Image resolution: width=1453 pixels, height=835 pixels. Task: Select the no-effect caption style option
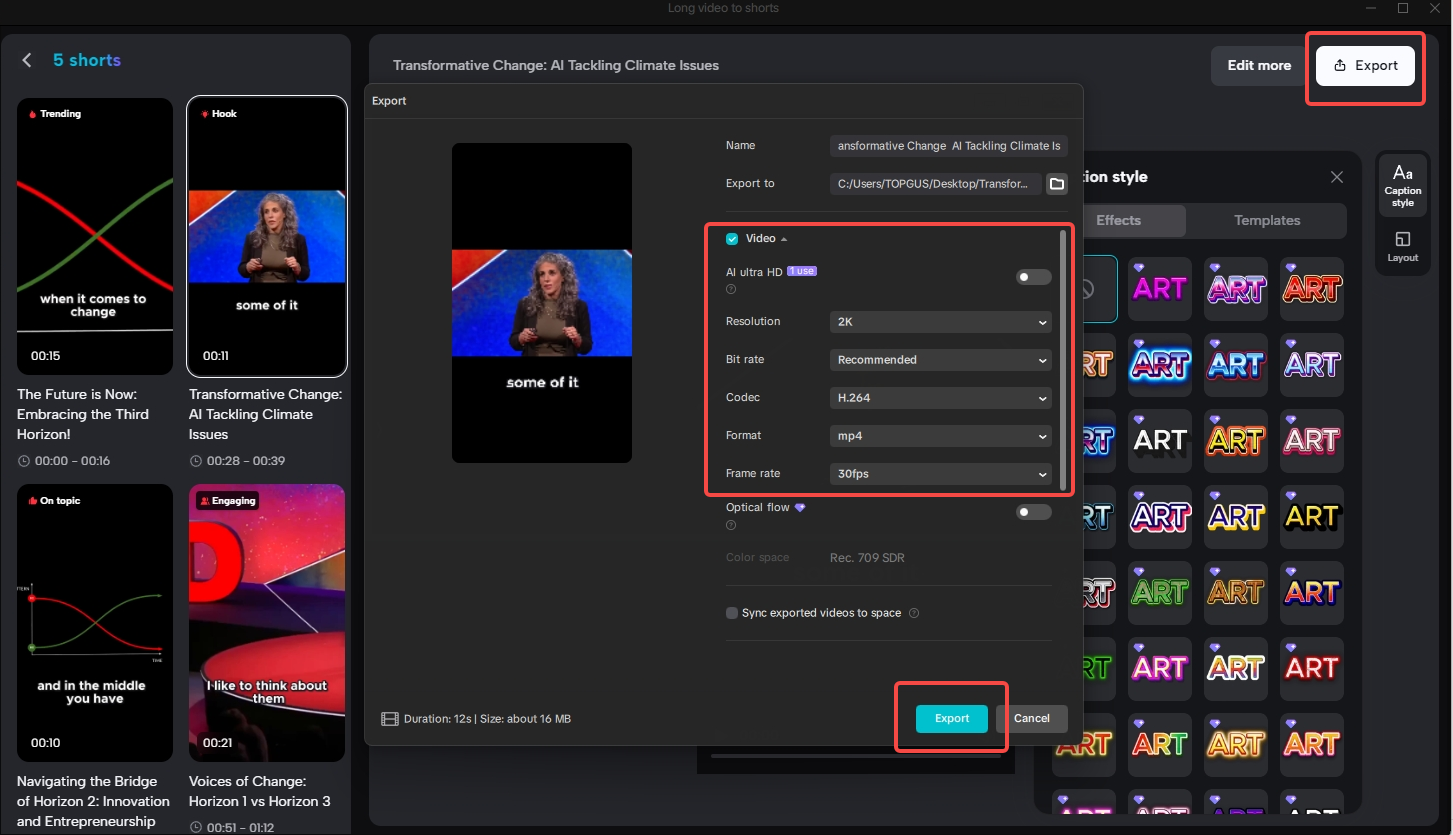[x=1097, y=289]
